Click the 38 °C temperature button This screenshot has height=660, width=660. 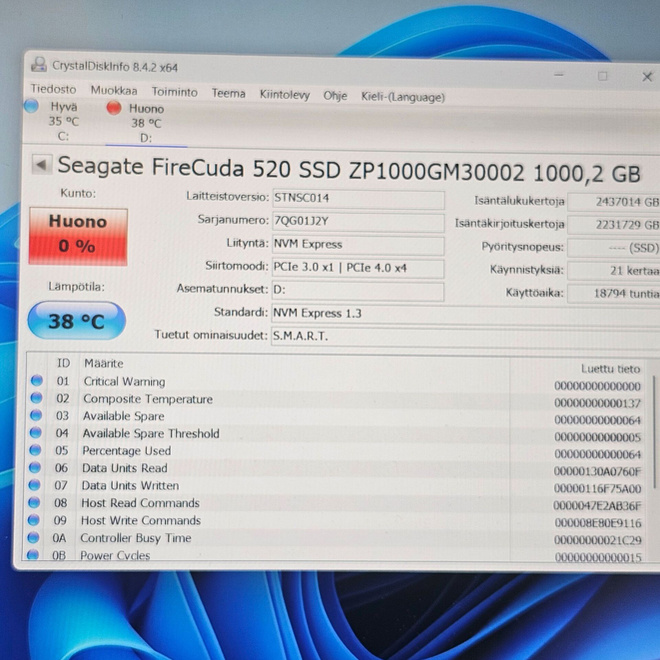[76, 321]
